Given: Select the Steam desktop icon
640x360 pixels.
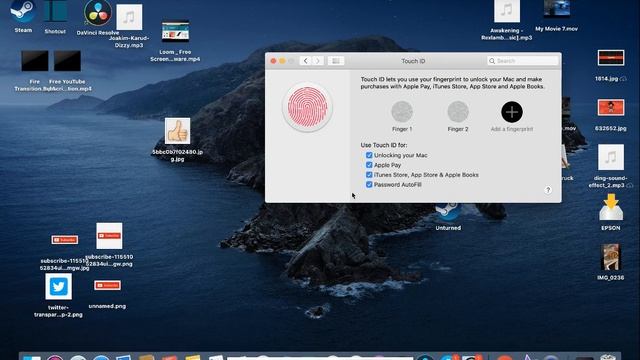Looking at the screenshot, I should point(23,11).
